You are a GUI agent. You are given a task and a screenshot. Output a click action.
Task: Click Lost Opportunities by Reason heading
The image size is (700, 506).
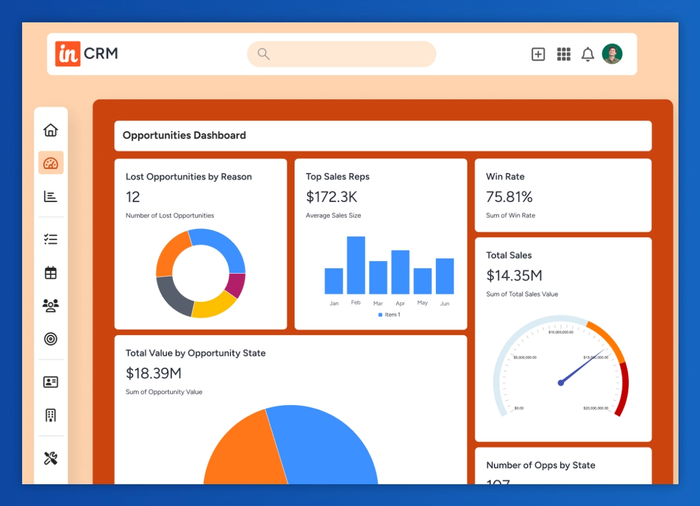(x=188, y=177)
